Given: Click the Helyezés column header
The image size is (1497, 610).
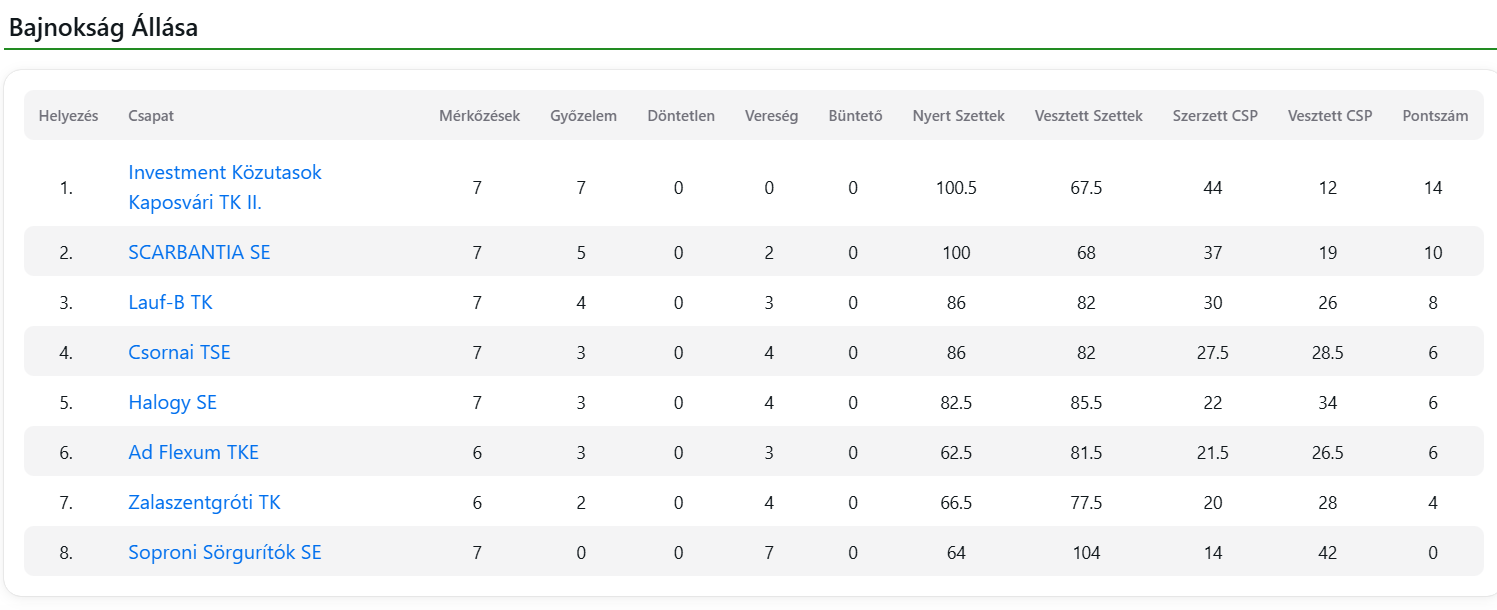Looking at the screenshot, I should pos(68,116).
